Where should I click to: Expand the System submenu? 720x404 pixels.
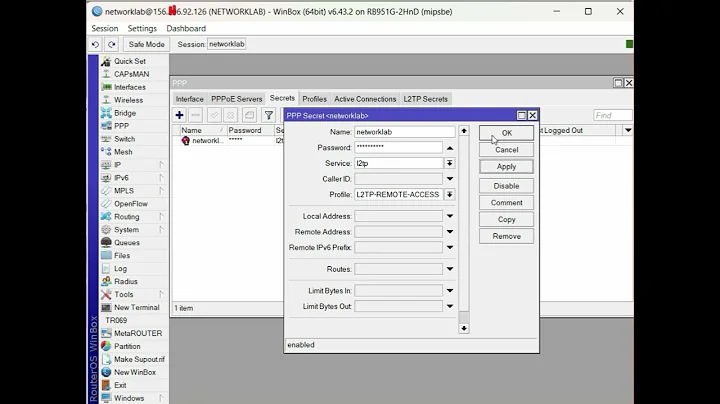pos(161,230)
